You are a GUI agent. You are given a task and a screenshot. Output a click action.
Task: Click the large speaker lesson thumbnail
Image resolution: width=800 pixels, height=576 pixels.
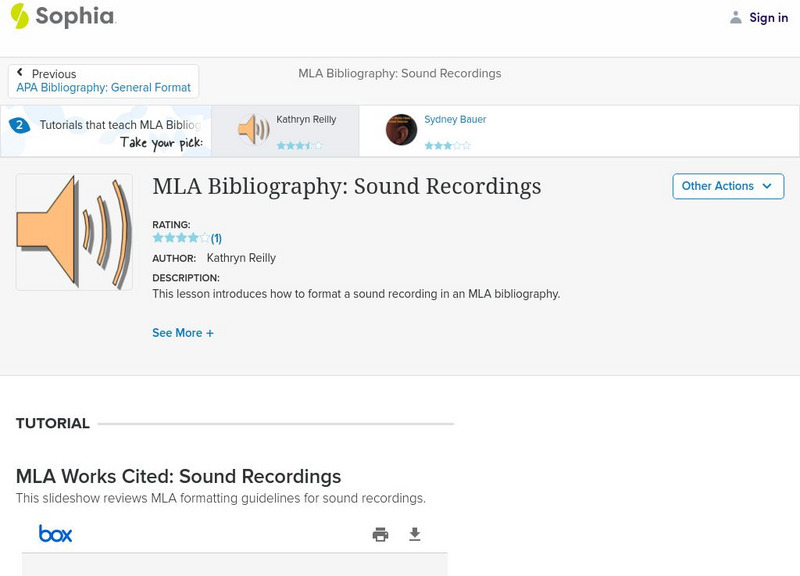point(74,232)
